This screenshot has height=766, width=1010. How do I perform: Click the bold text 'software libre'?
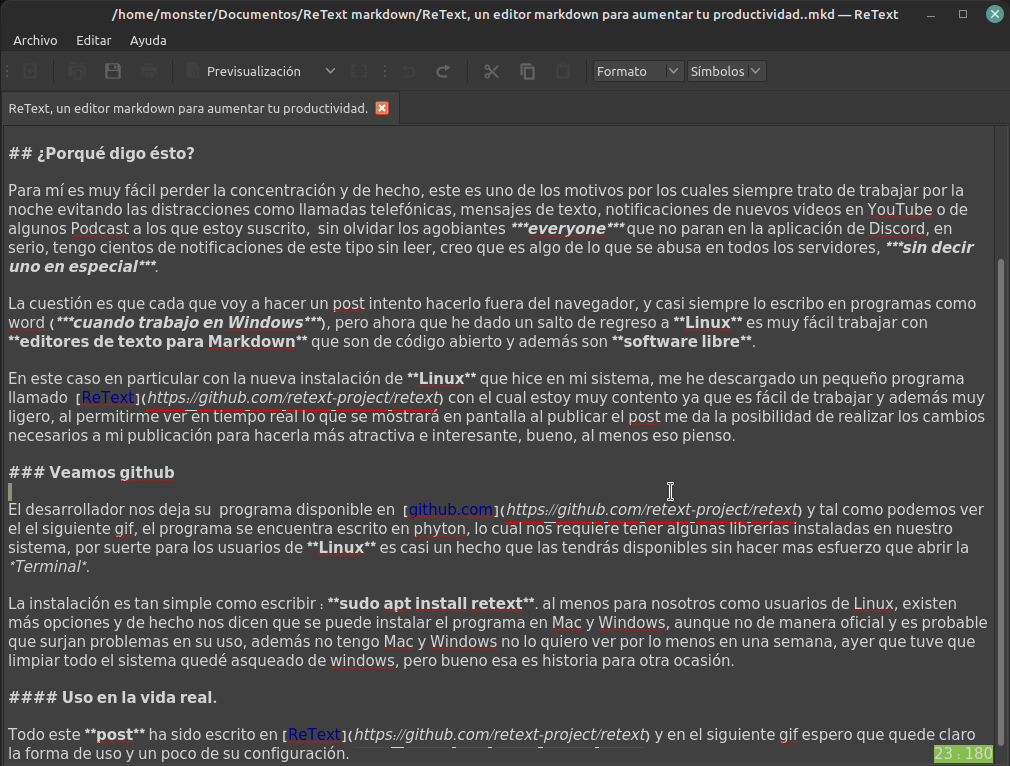pos(681,341)
